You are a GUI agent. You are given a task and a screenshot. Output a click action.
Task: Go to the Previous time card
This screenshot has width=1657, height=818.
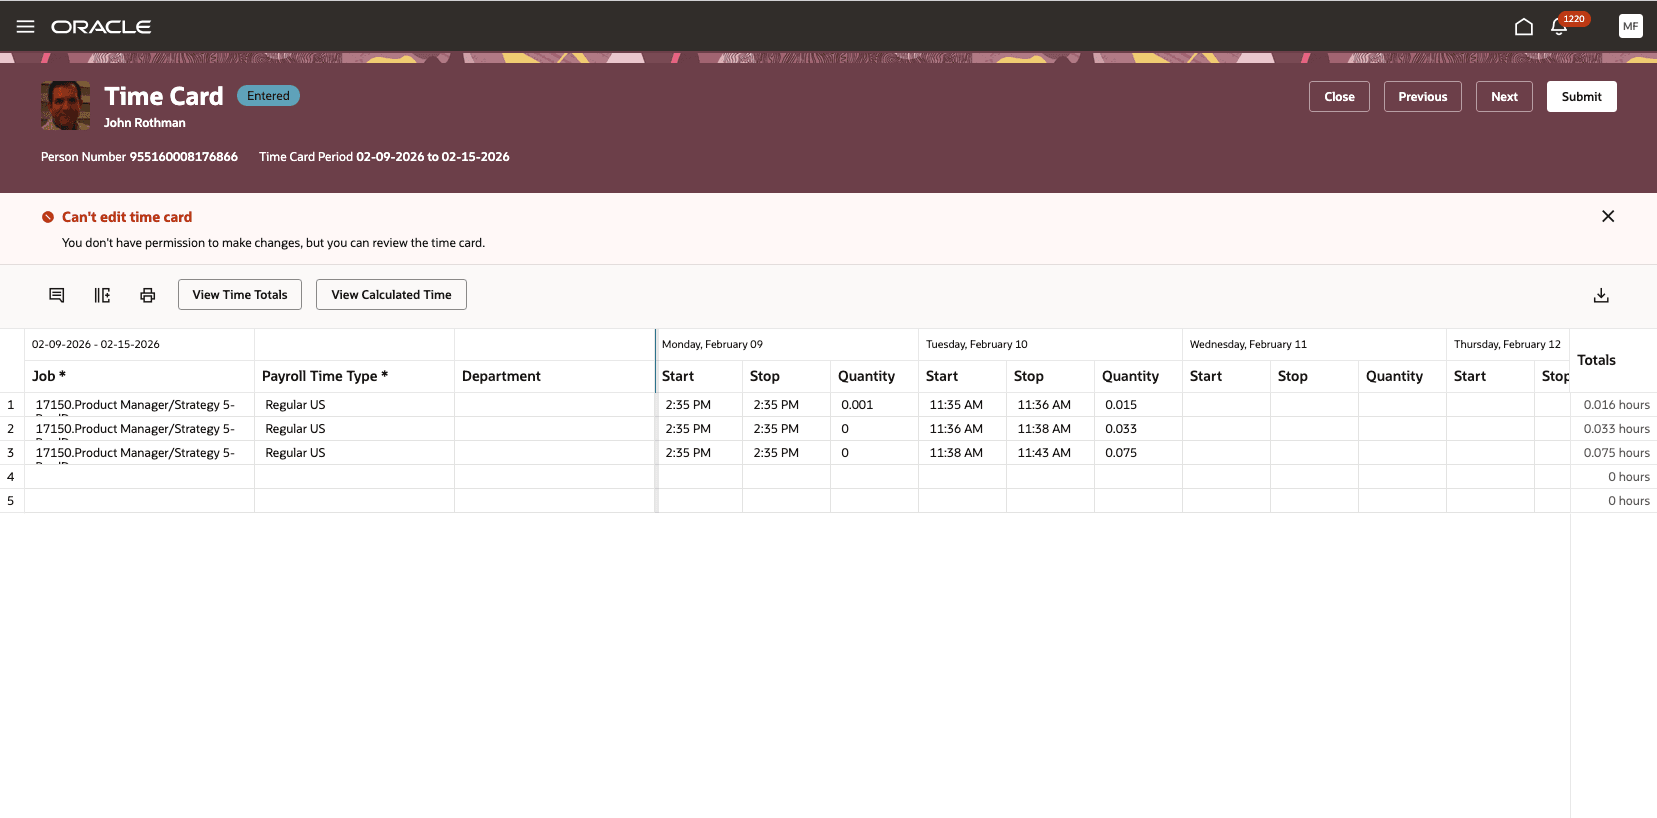coord(1422,97)
